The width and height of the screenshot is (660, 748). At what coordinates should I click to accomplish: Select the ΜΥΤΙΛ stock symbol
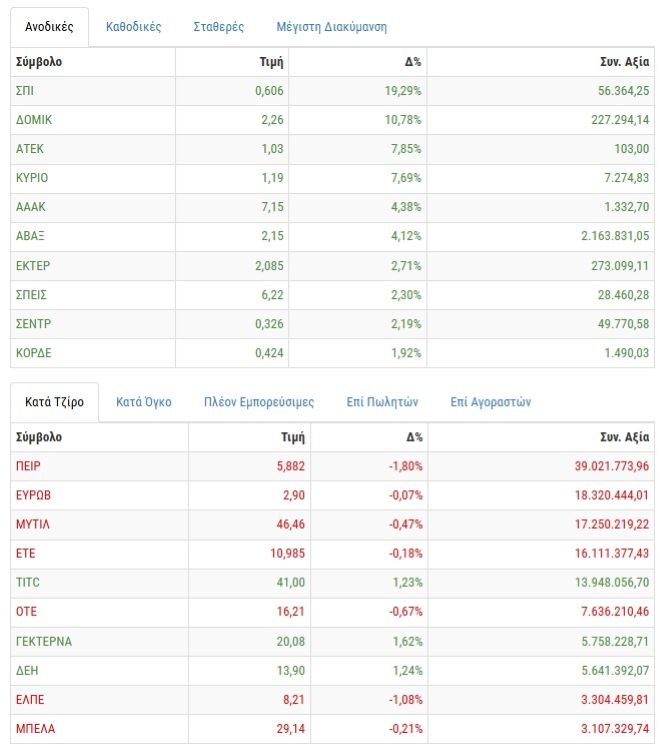click(33, 525)
